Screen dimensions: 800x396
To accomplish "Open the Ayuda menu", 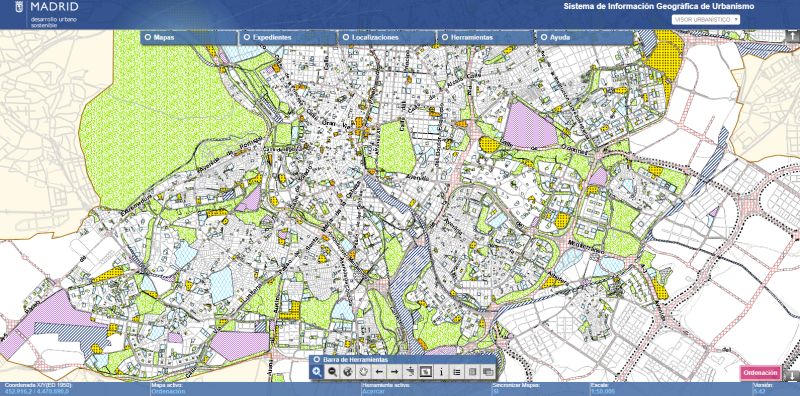I will tap(584, 37).
